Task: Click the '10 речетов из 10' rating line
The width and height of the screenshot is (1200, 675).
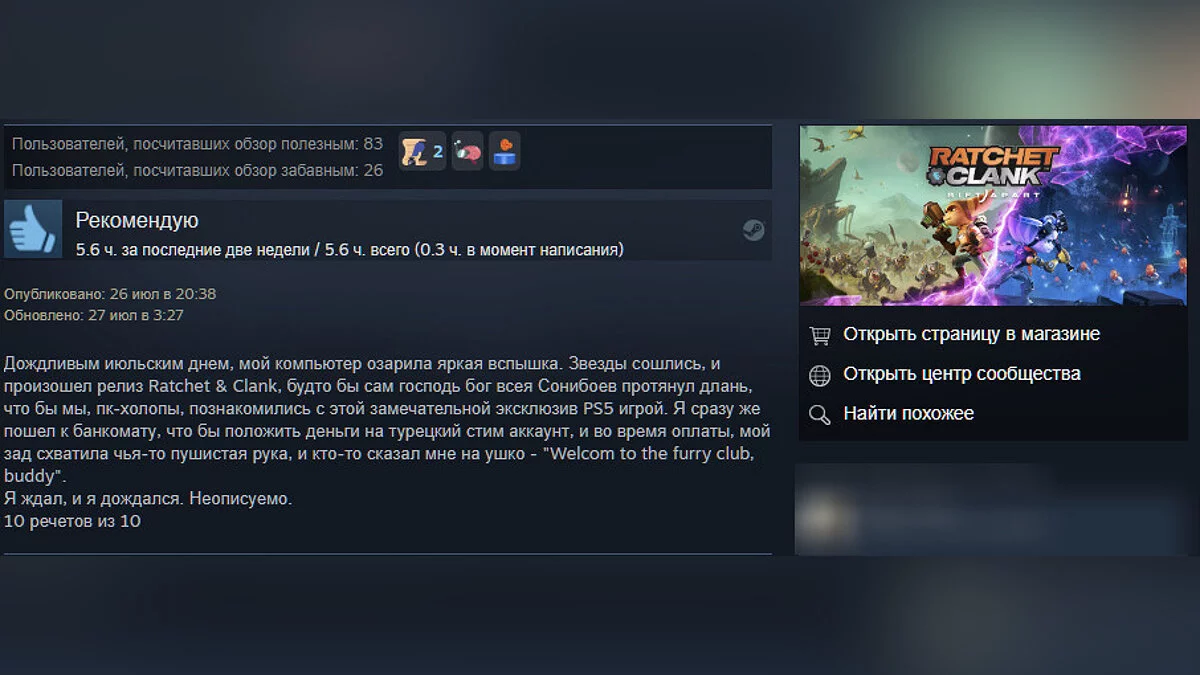Action: tap(72, 521)
